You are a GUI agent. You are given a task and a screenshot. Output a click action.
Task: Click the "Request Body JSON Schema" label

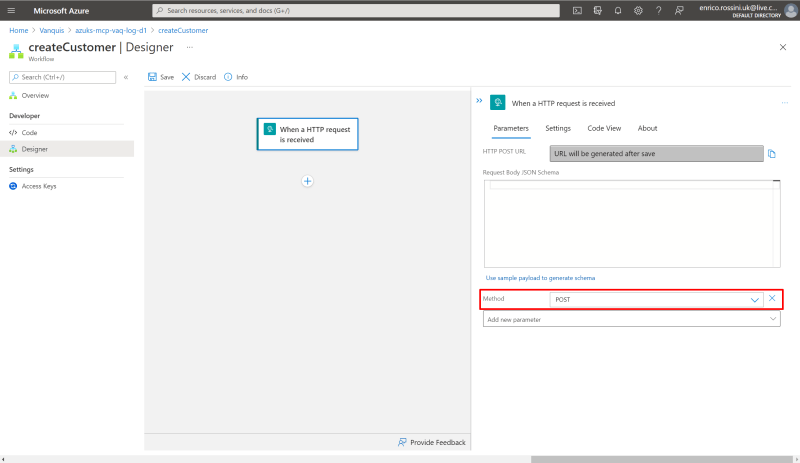[x=520, y=173]
